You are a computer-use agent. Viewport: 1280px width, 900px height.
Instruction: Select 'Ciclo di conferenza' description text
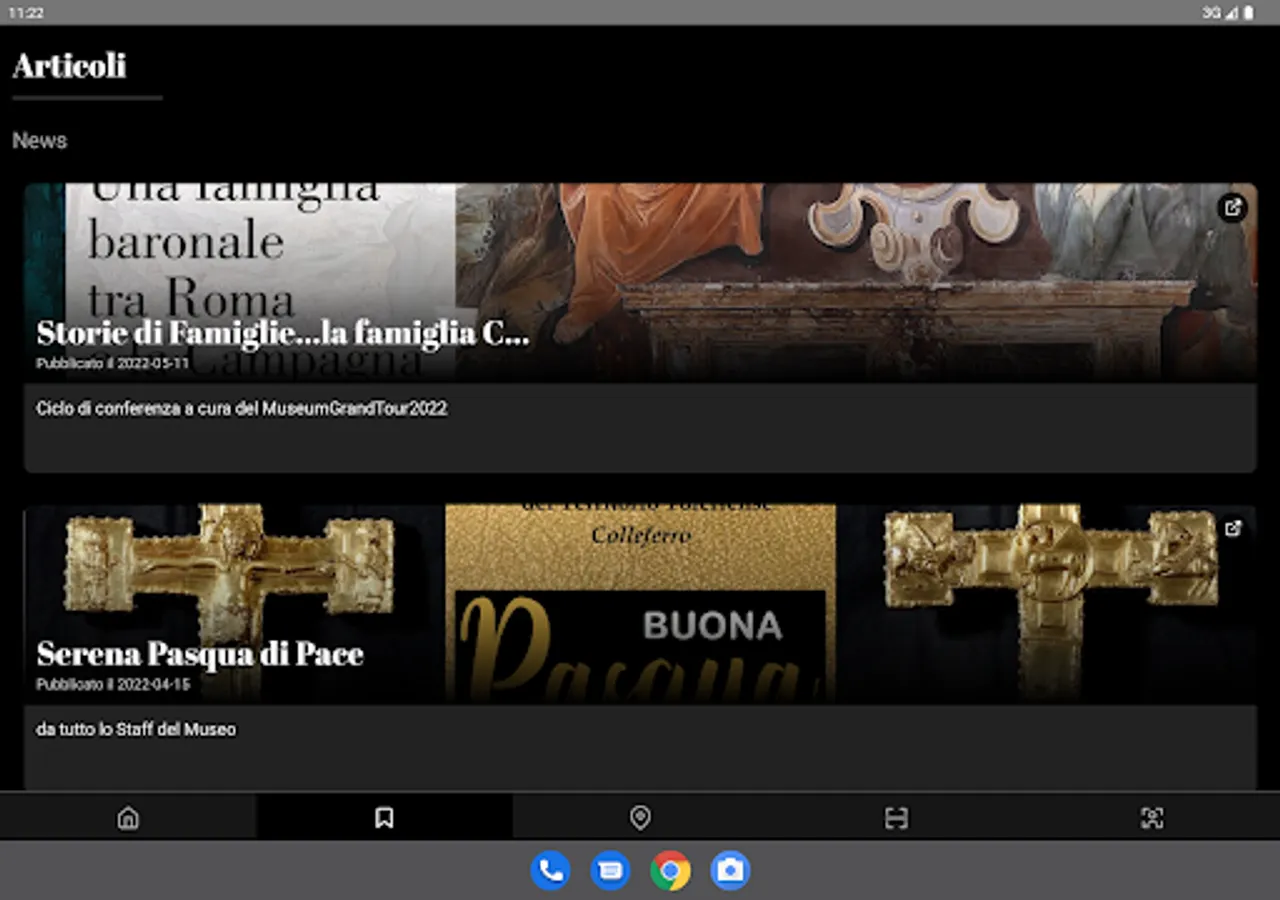[241, 409]
